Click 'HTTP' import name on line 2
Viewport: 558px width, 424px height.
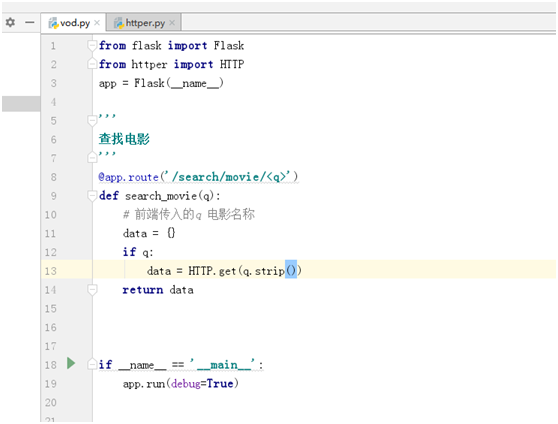tap(232, 64)
